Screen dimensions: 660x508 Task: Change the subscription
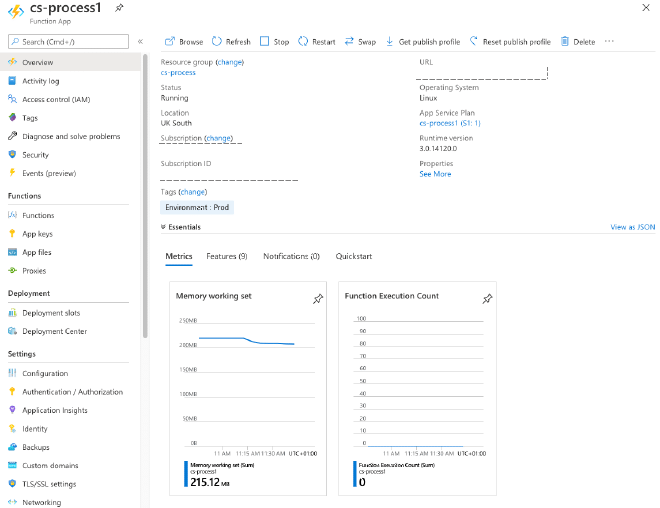coord(218,138)
